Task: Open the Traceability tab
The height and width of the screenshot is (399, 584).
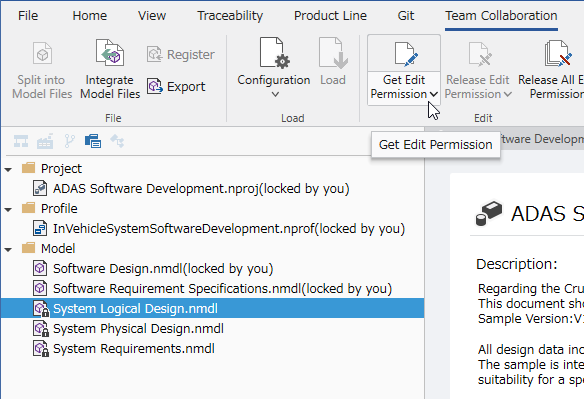Action: pos(230,16)
